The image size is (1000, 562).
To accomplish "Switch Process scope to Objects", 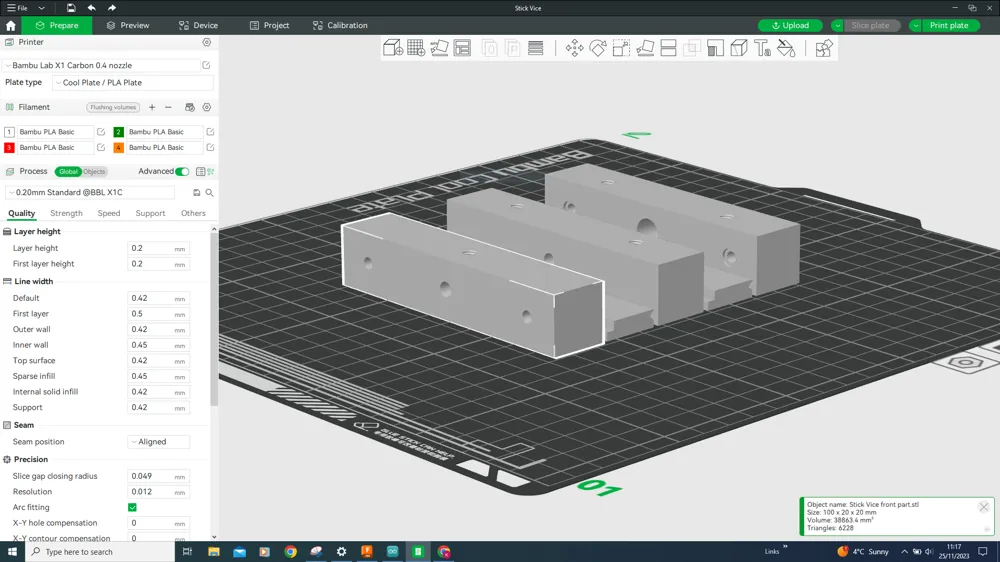I will pos(94,172).
